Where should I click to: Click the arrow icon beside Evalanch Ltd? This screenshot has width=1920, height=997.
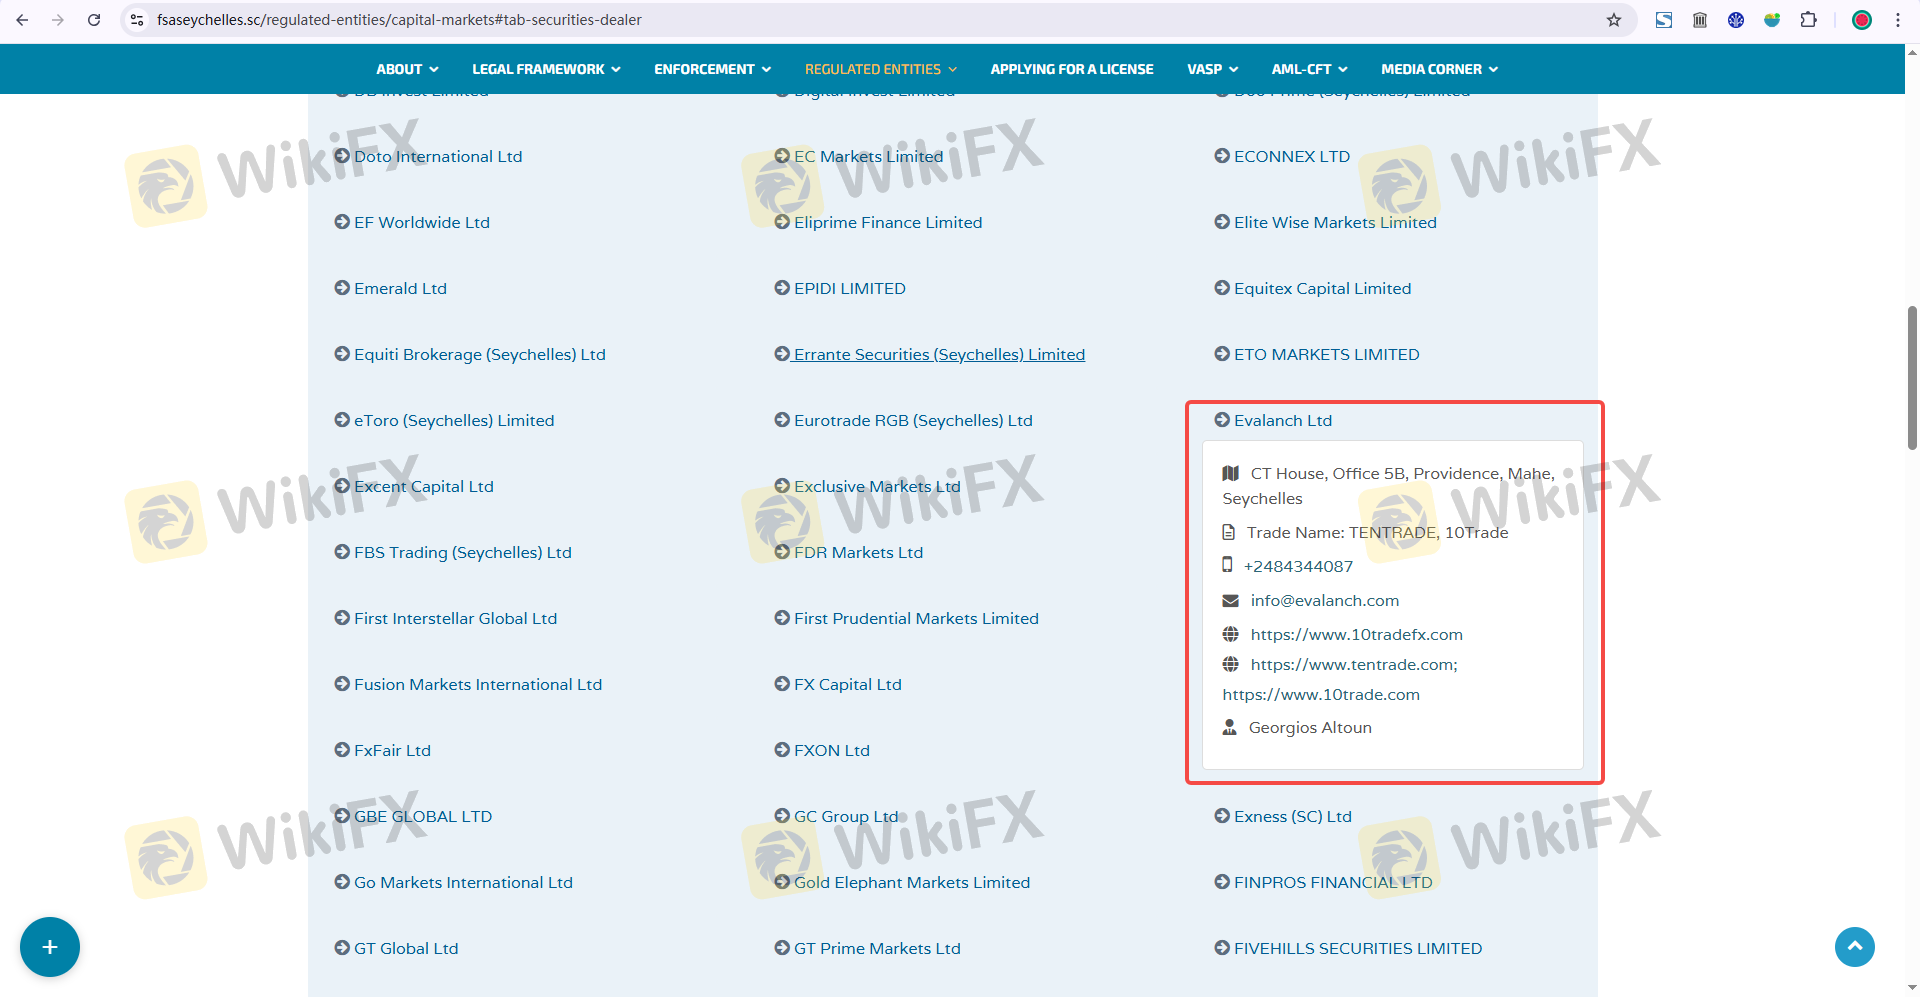(x=1222, y=420)
